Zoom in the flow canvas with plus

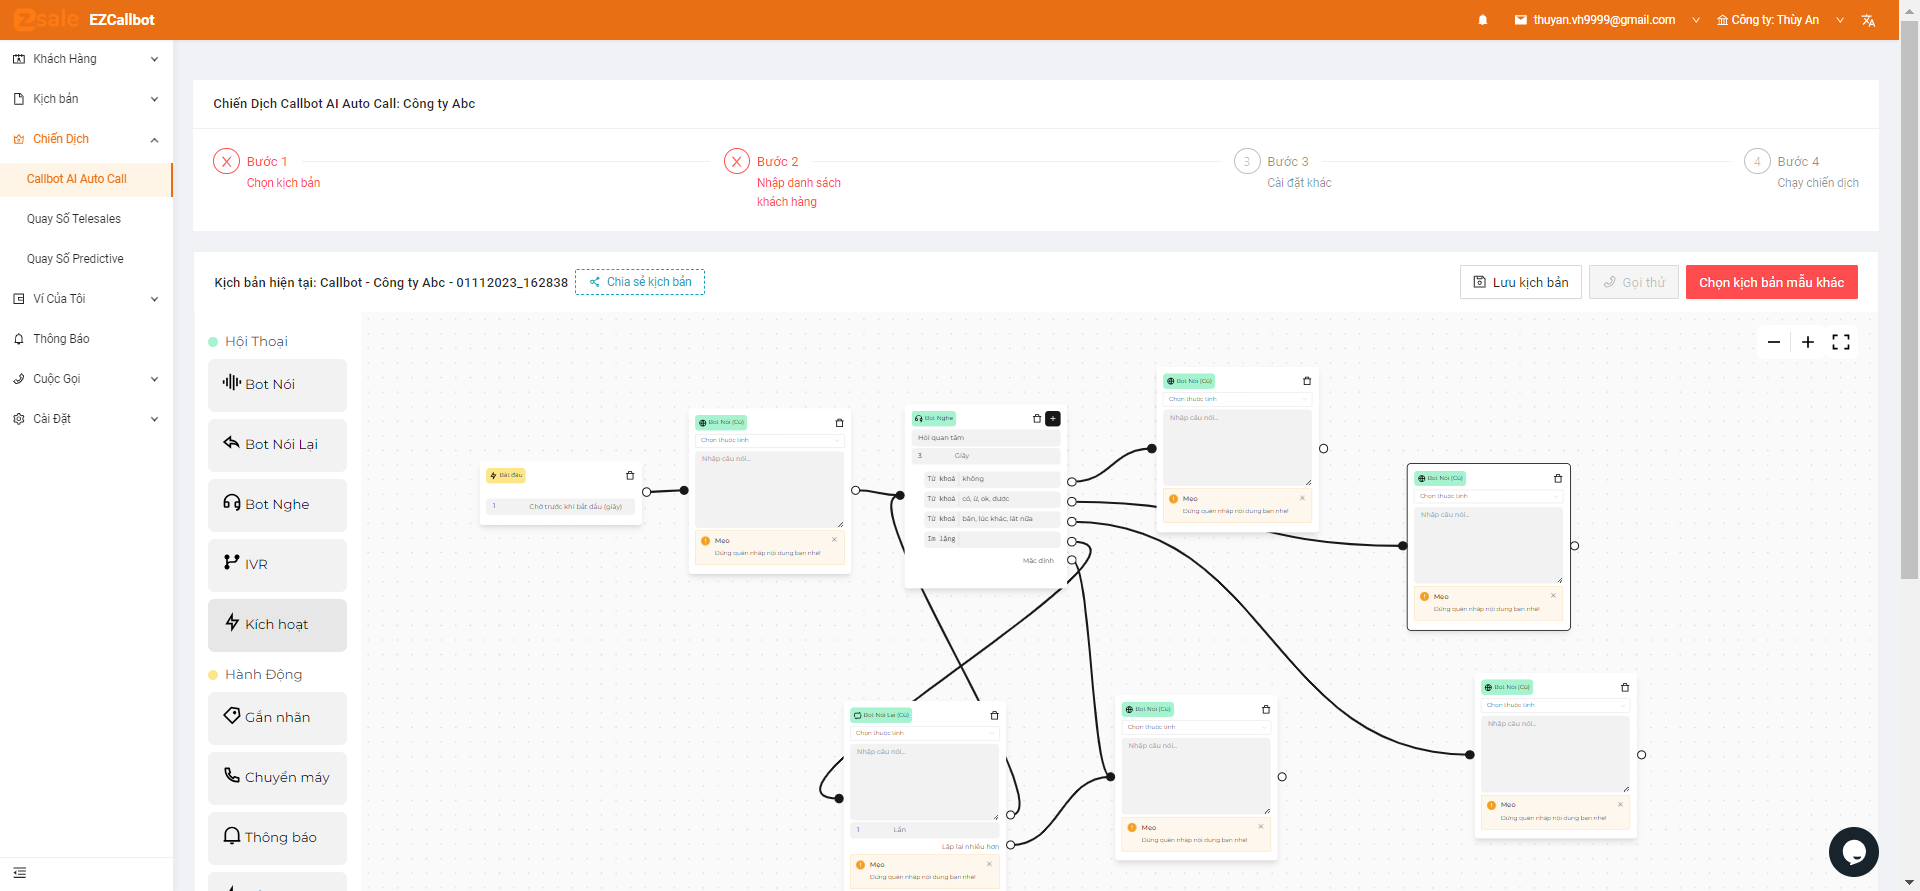tap(1808, 342)
